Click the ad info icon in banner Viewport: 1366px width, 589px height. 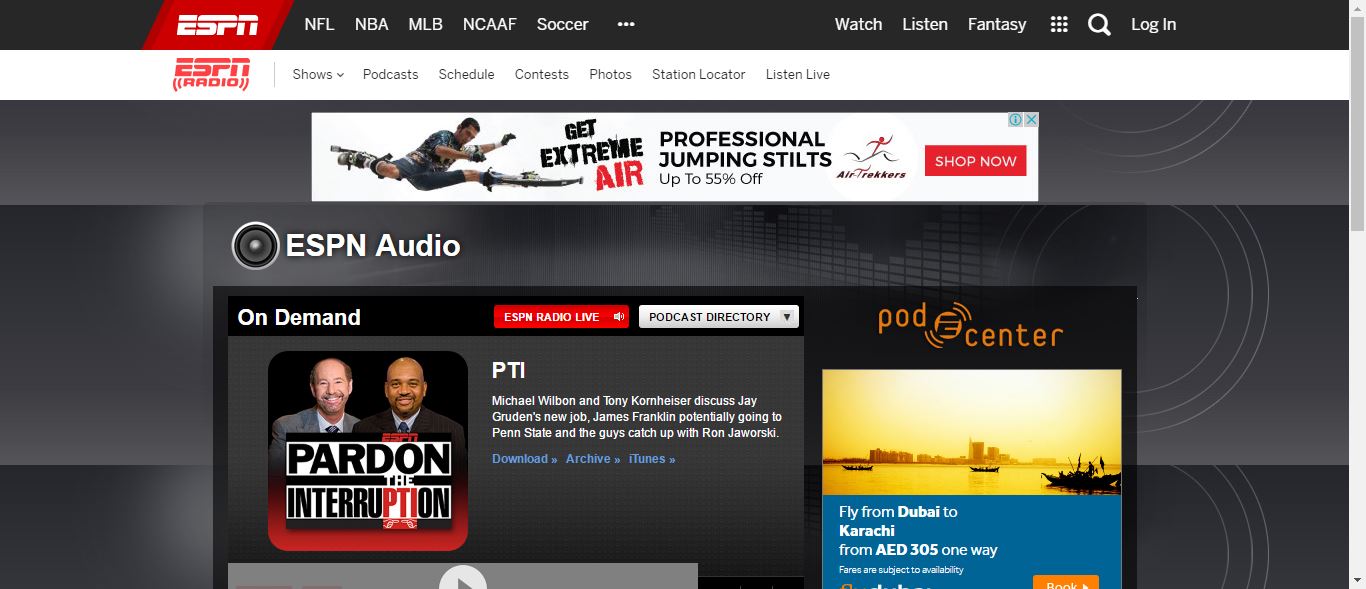1015,120
